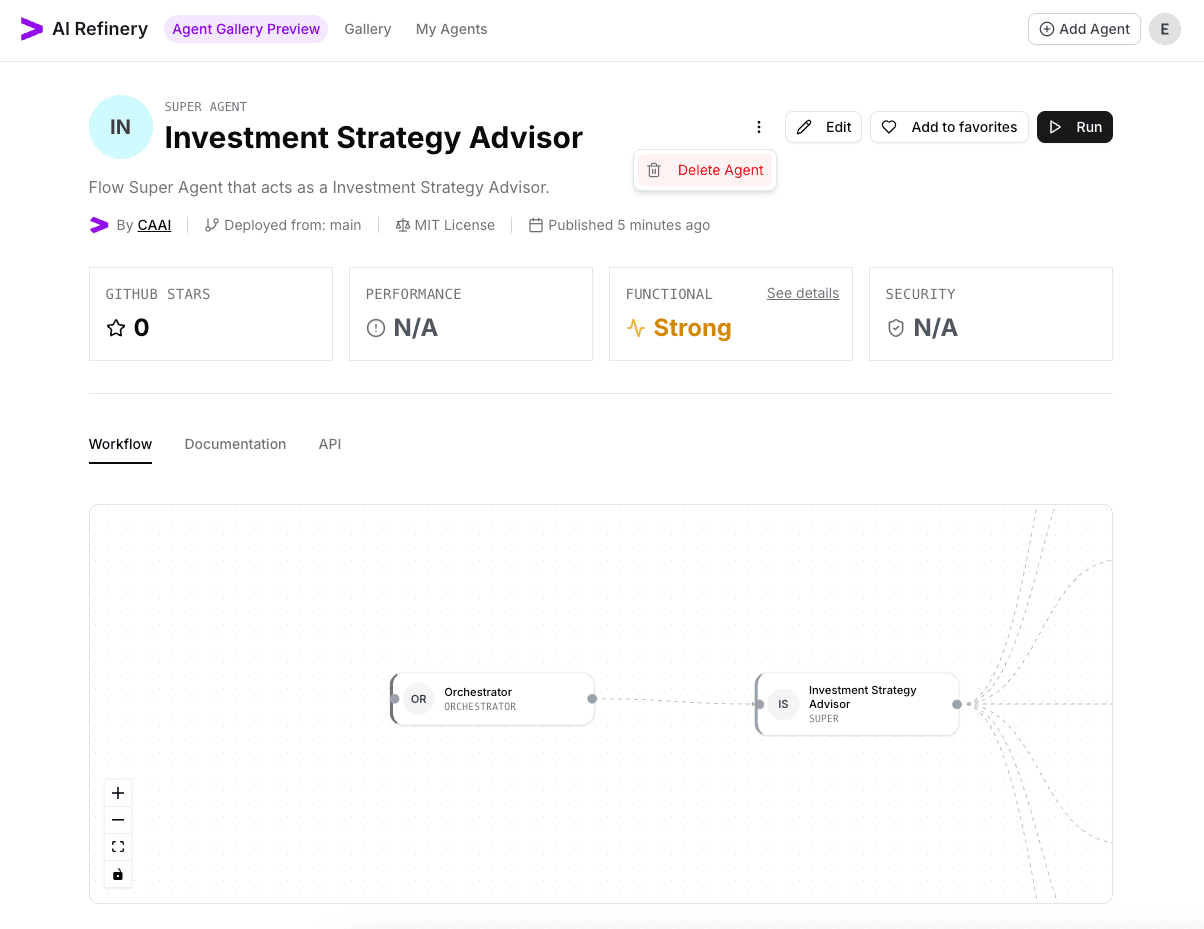Viewport: 1204px width, 929px height.
Task: Fit the workflow diagram to view
Action: tap(117, 846)
